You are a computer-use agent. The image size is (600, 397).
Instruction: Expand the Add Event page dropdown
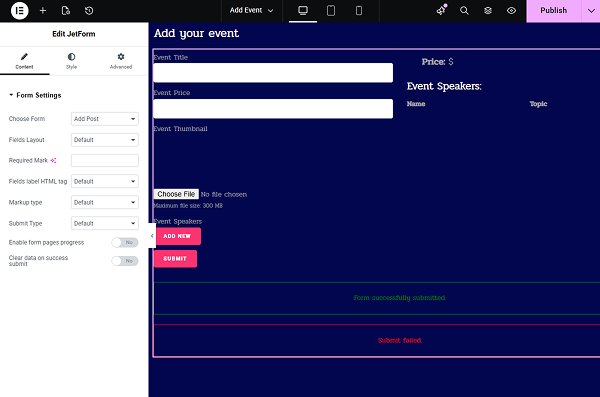pyautogui.click(x=251, y=10)
